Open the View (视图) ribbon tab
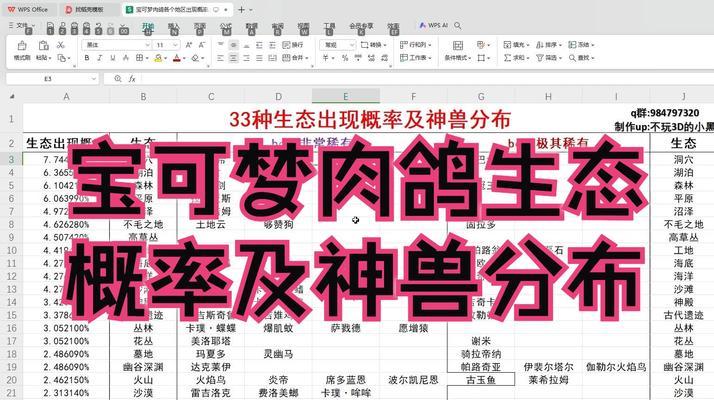This screenshot has height=400, width=714. coord(303,26)
